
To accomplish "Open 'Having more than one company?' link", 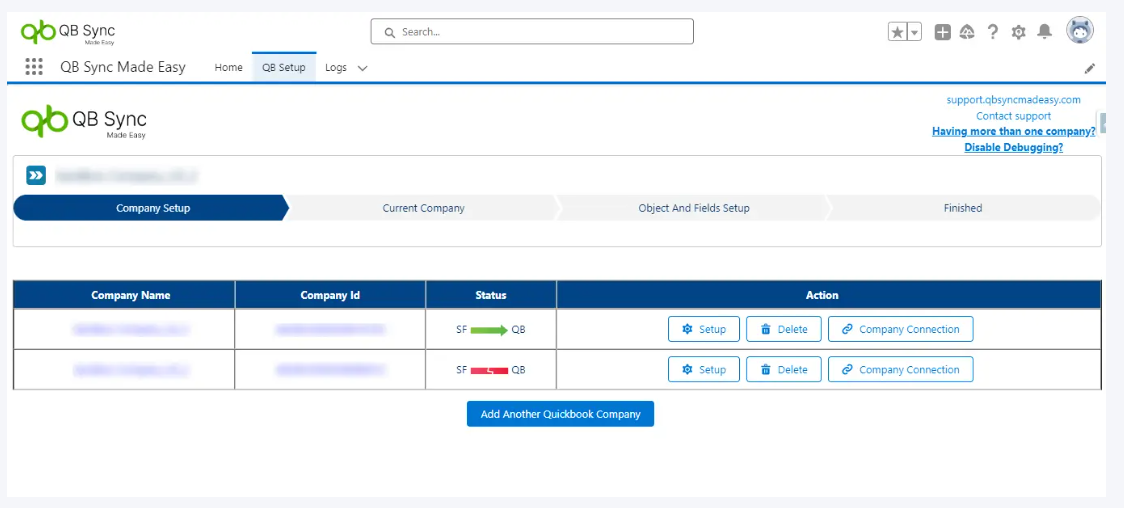I will click(x=1013, y=131).
